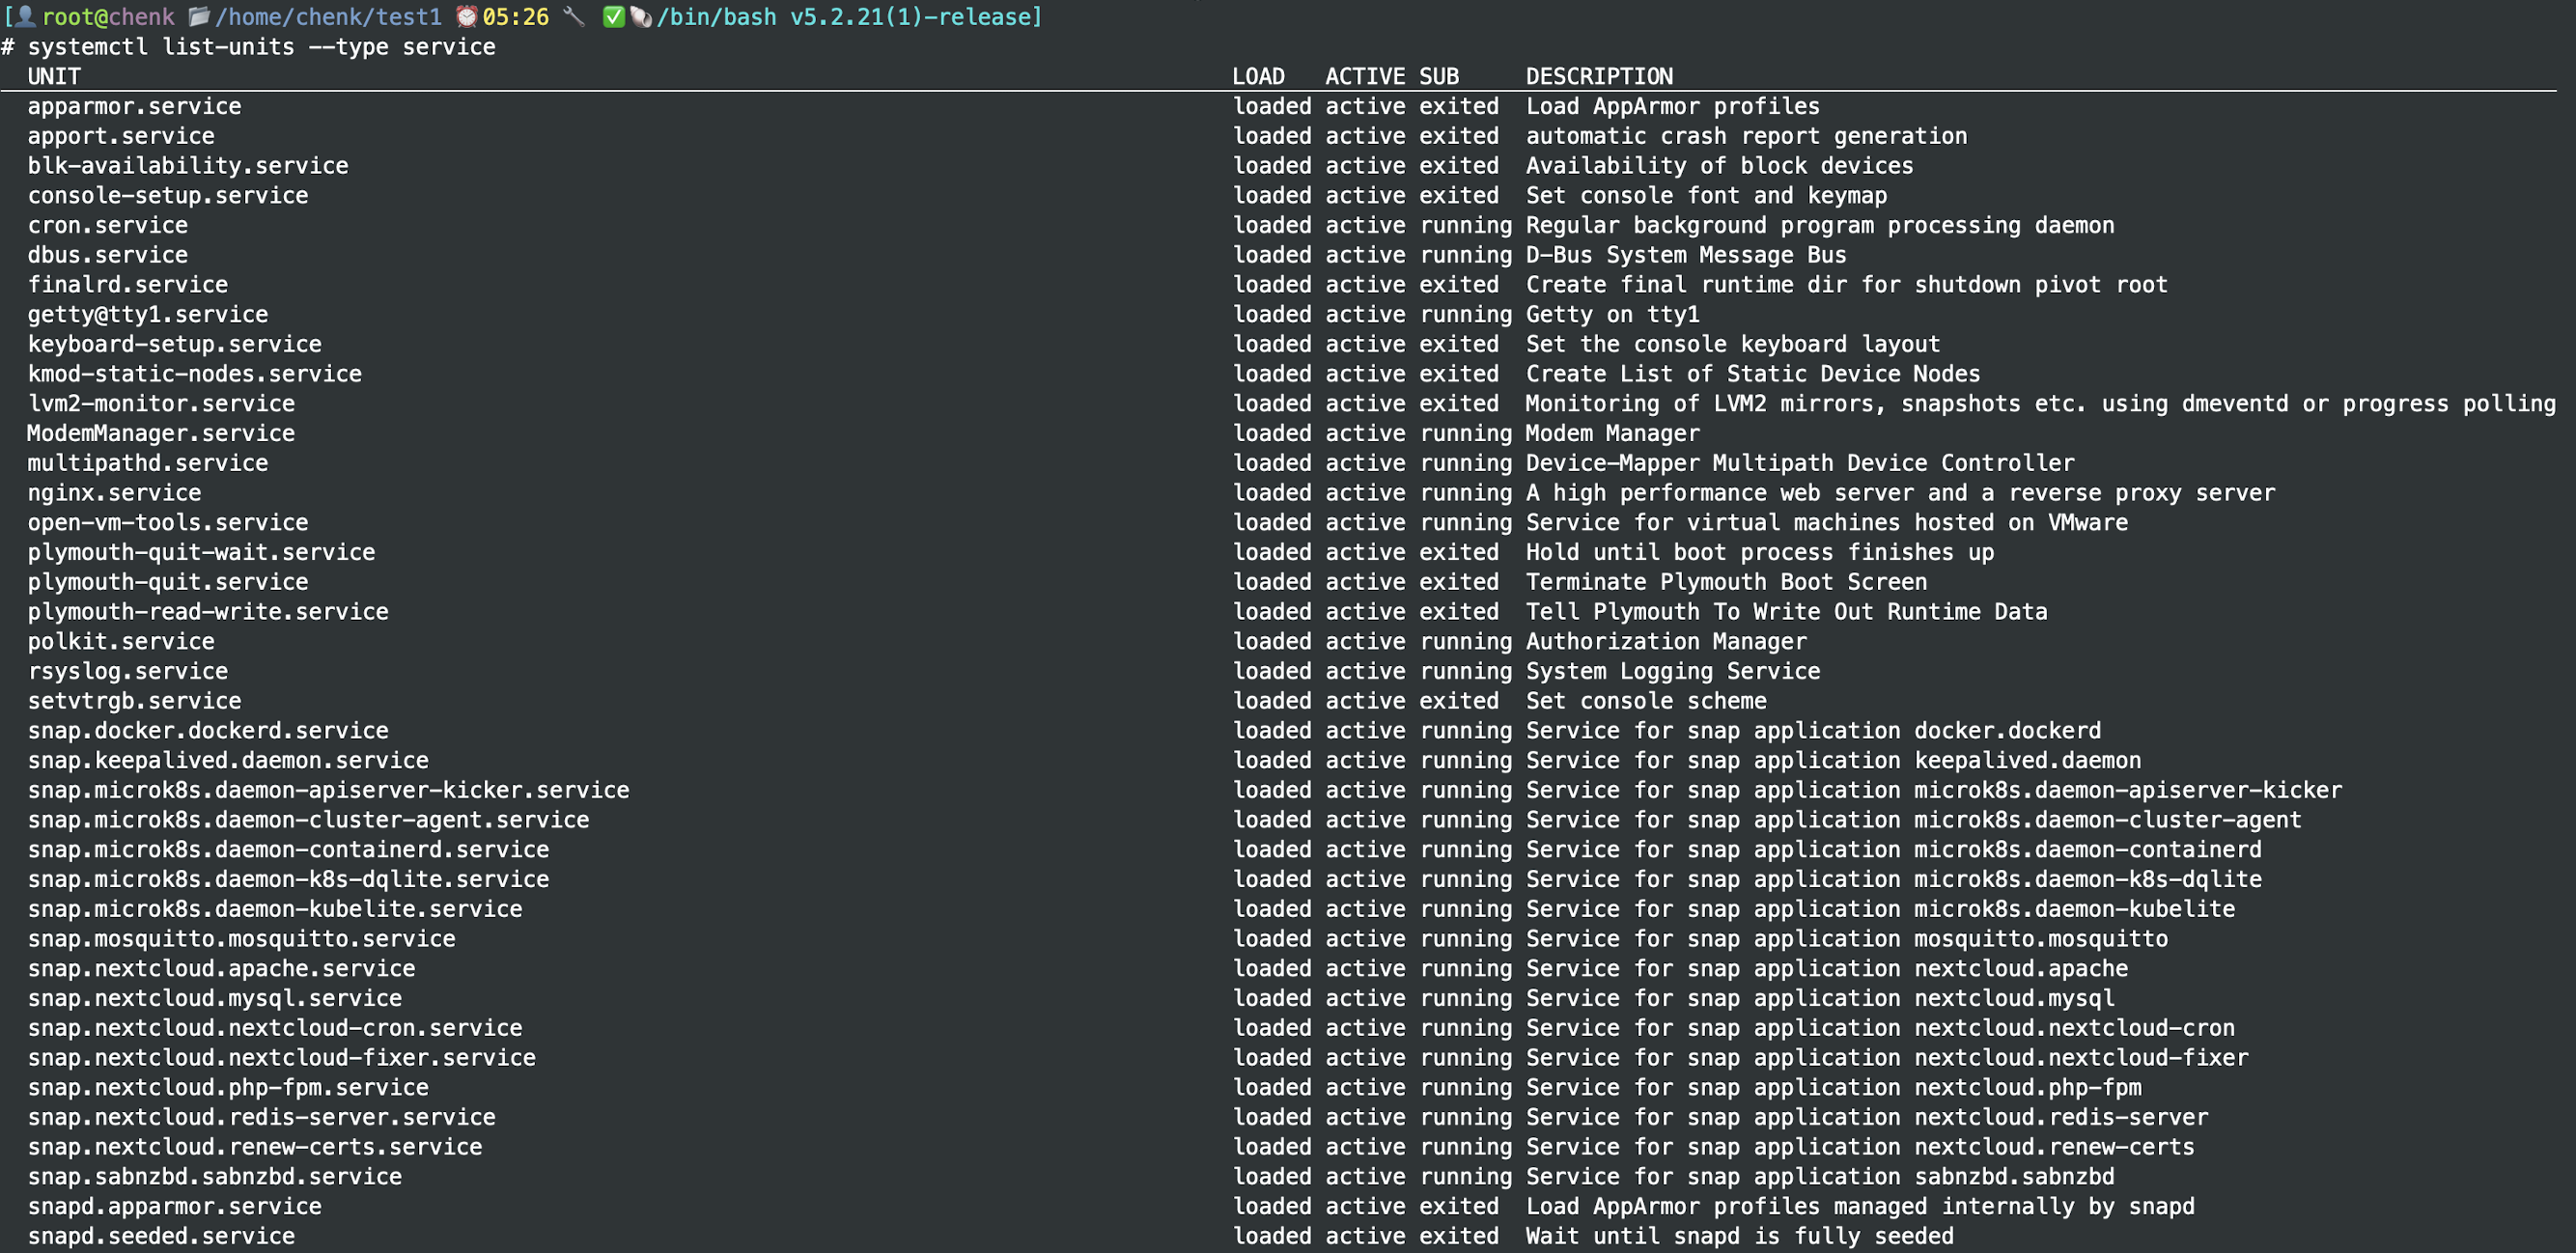Click snapd.seeded.service on the last line
Viewport: 2576px width, 1253px height.
pyautogui.click(x=161, y=1236)
